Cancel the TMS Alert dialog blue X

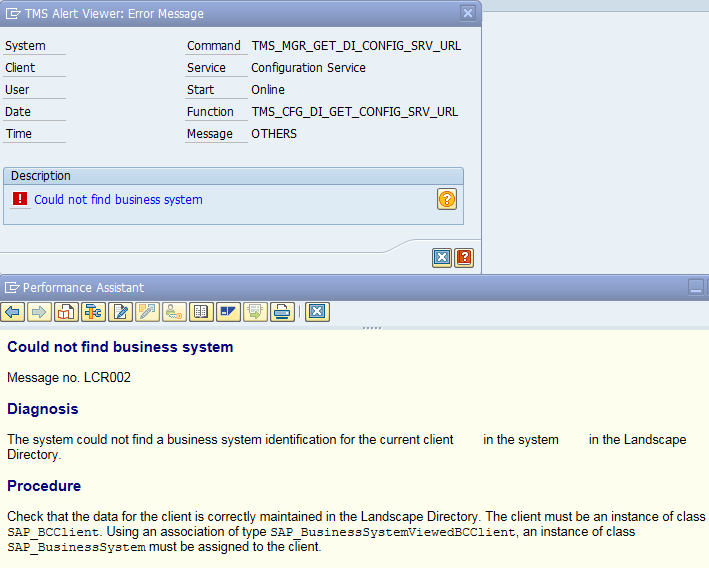pos(442,258)
